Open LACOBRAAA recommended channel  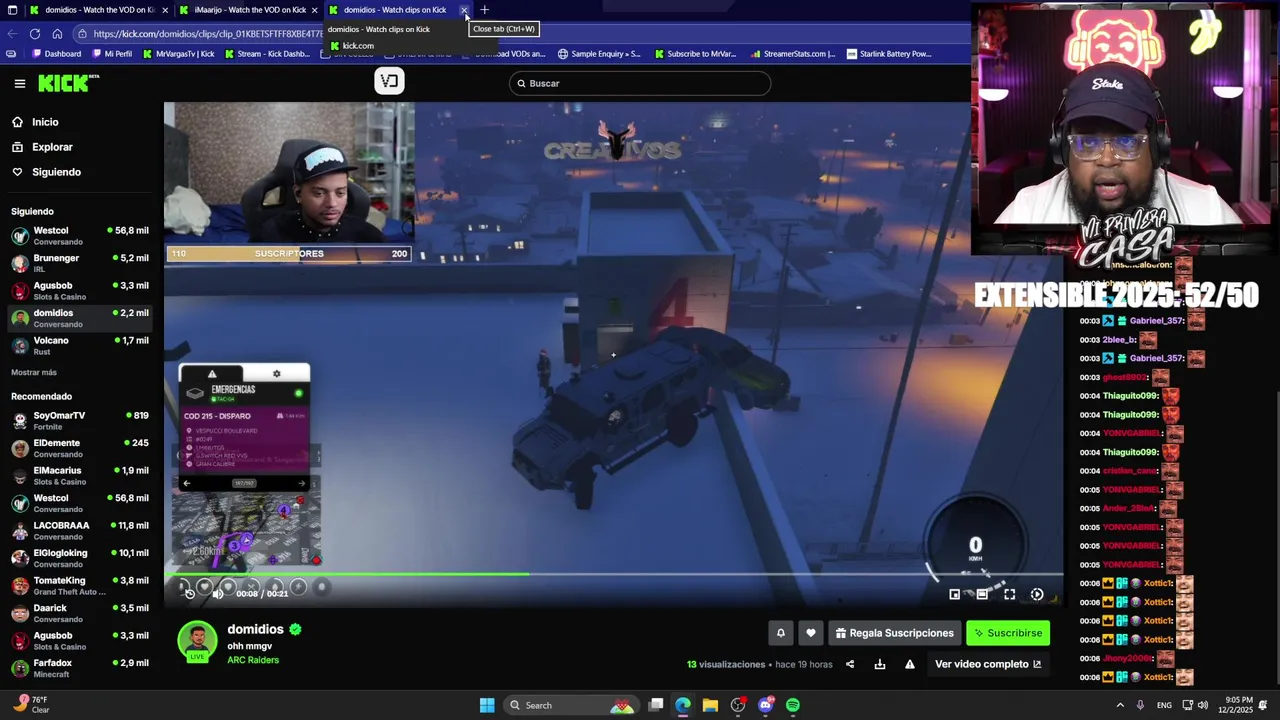coord(80,530)
